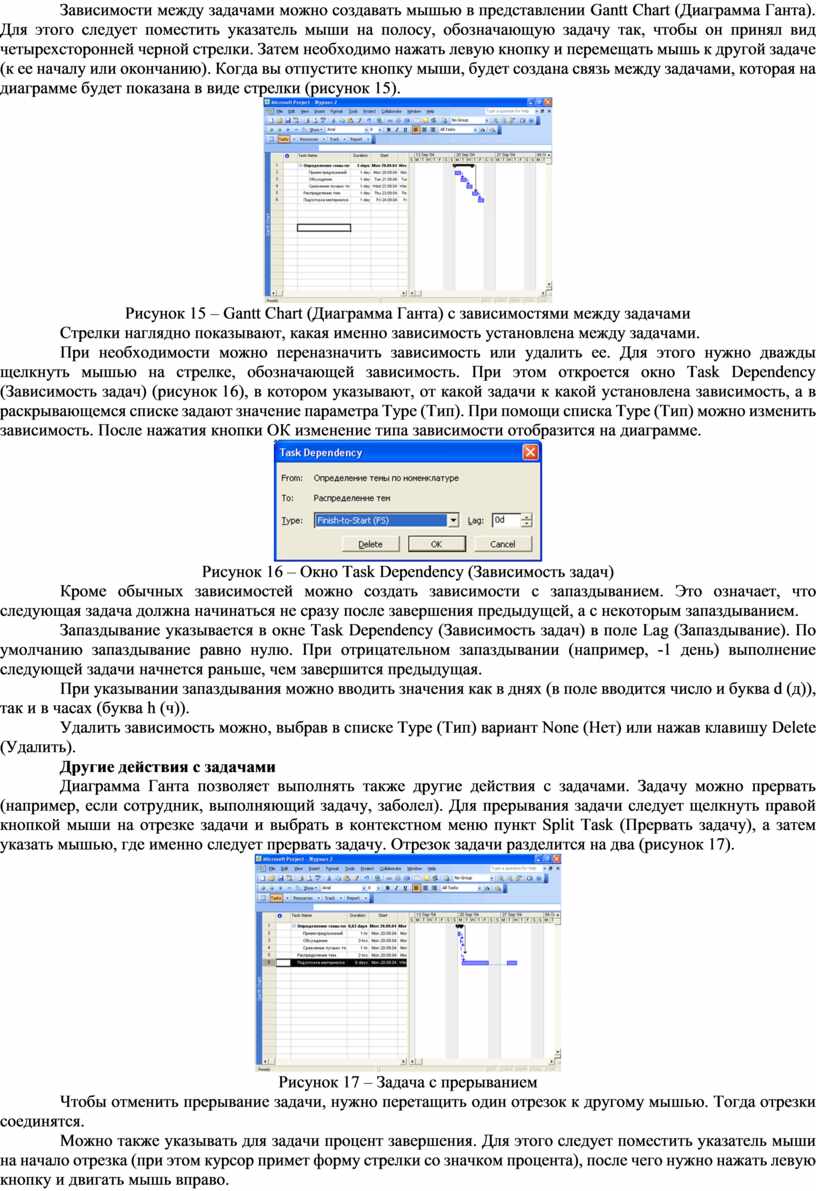Open the No Group dropdown in Figure 15 toolbar
The height and width of the screenshot is (1191, 816).
click(x=487, y=120)
